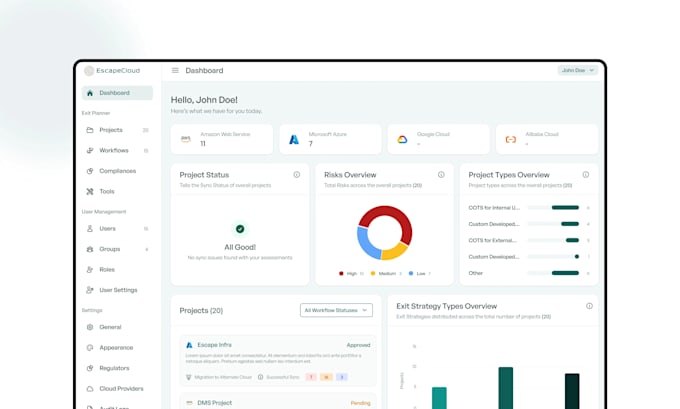This screenshot has width=680, height=409.
Task: Click the Alibaba Cloud provider card
Action: point(547,139)
